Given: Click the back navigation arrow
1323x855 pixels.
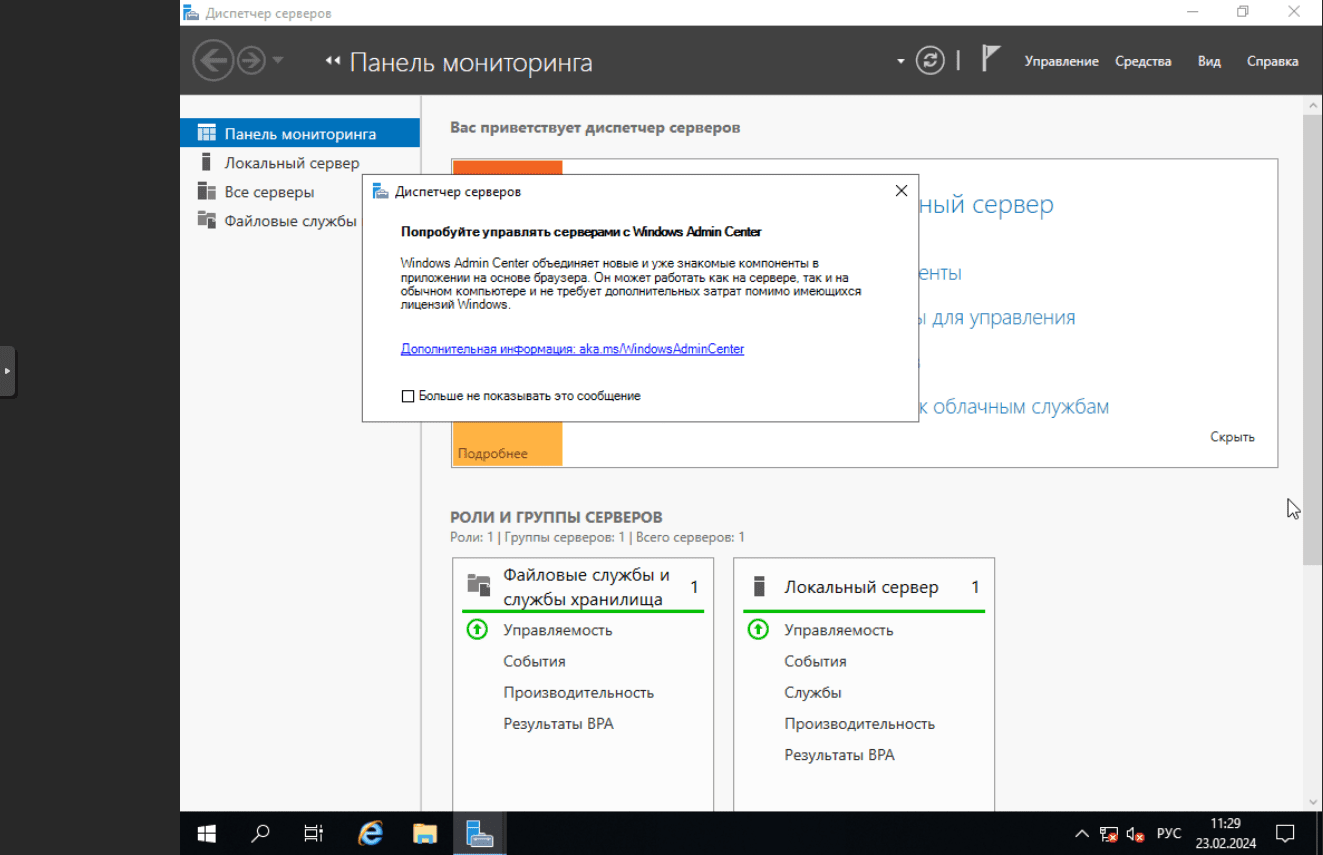Looking at the screenshot, I should click(213, 61).
